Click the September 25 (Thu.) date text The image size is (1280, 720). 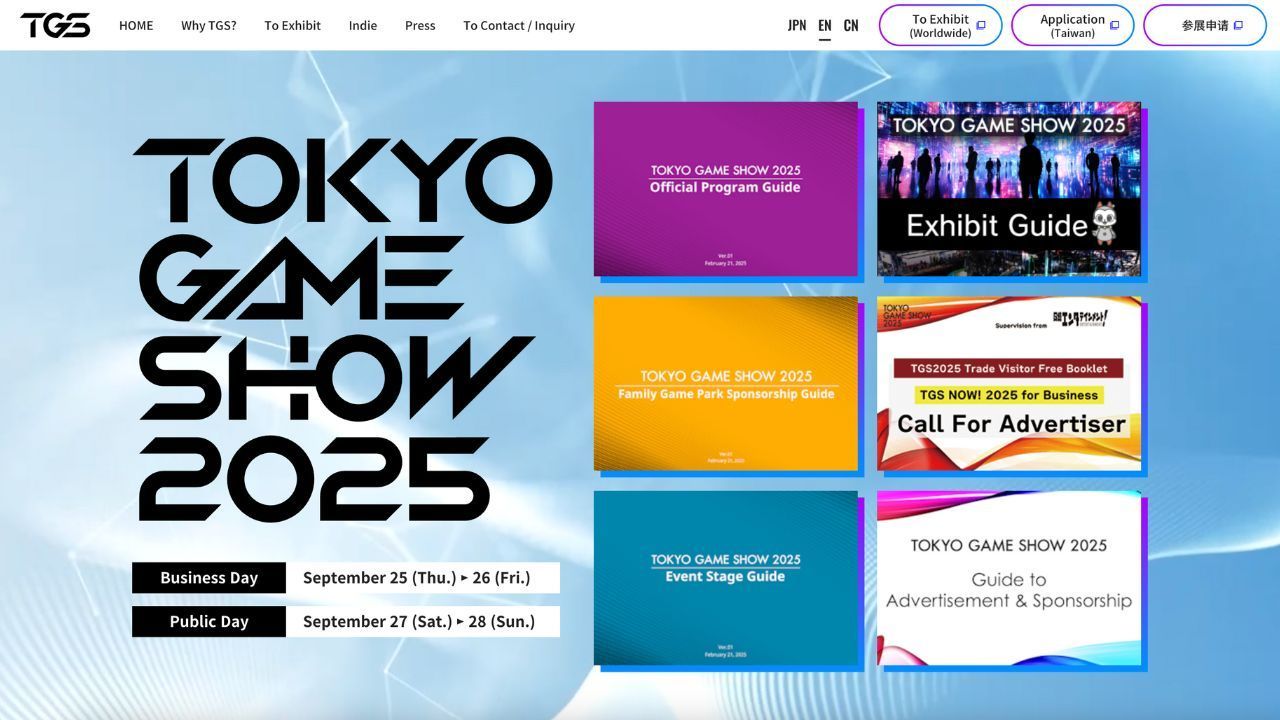click(379, 577)
